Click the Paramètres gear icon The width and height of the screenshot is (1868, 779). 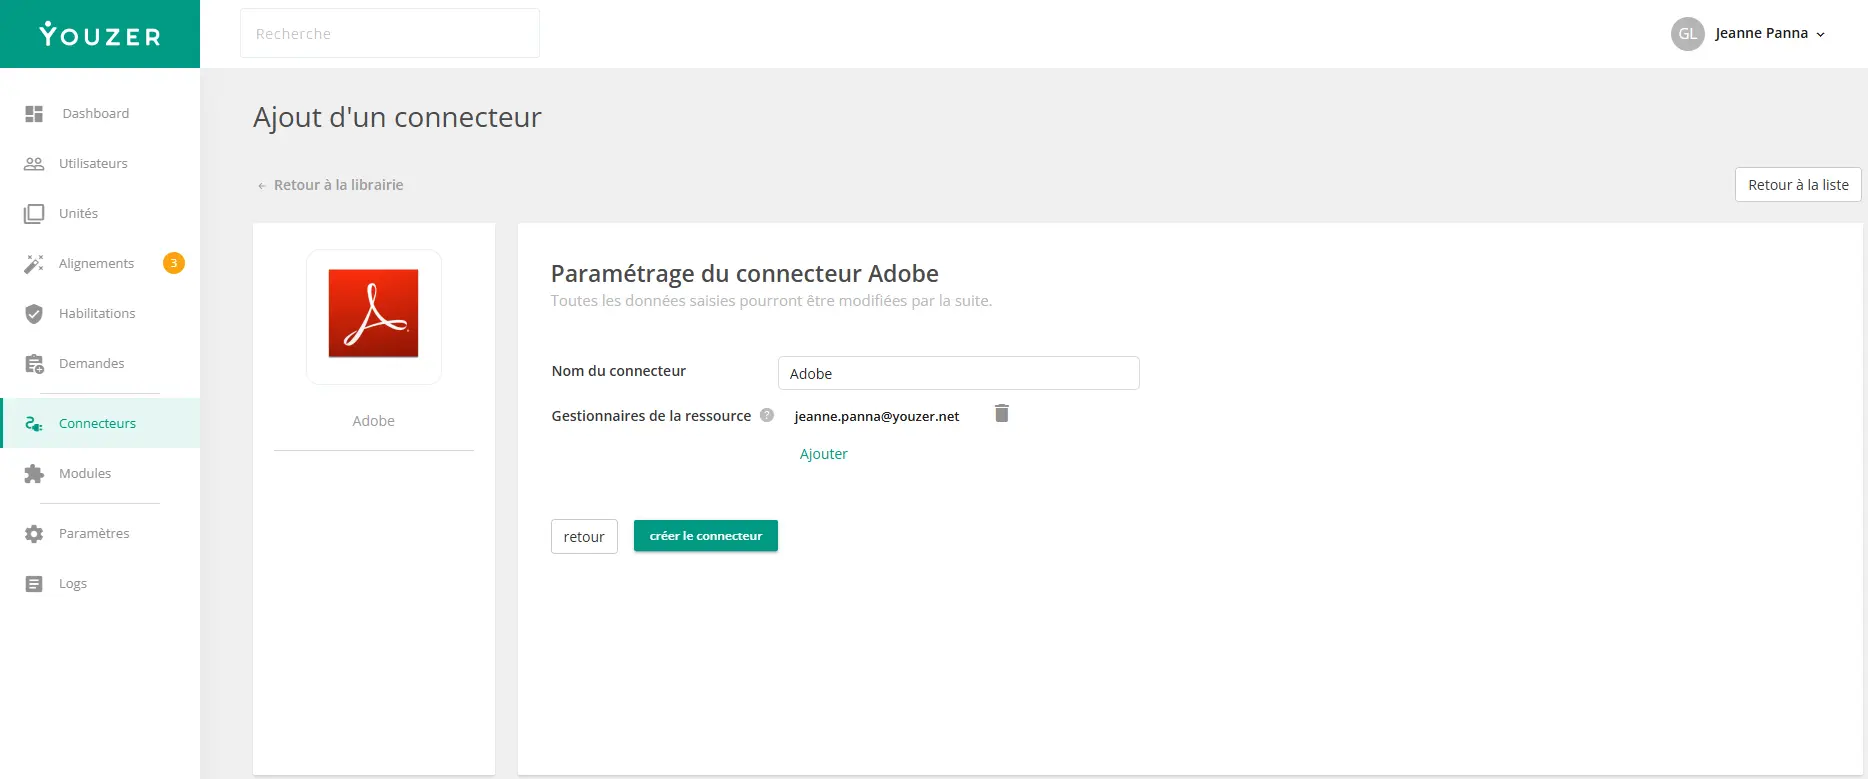pos(34,534)
